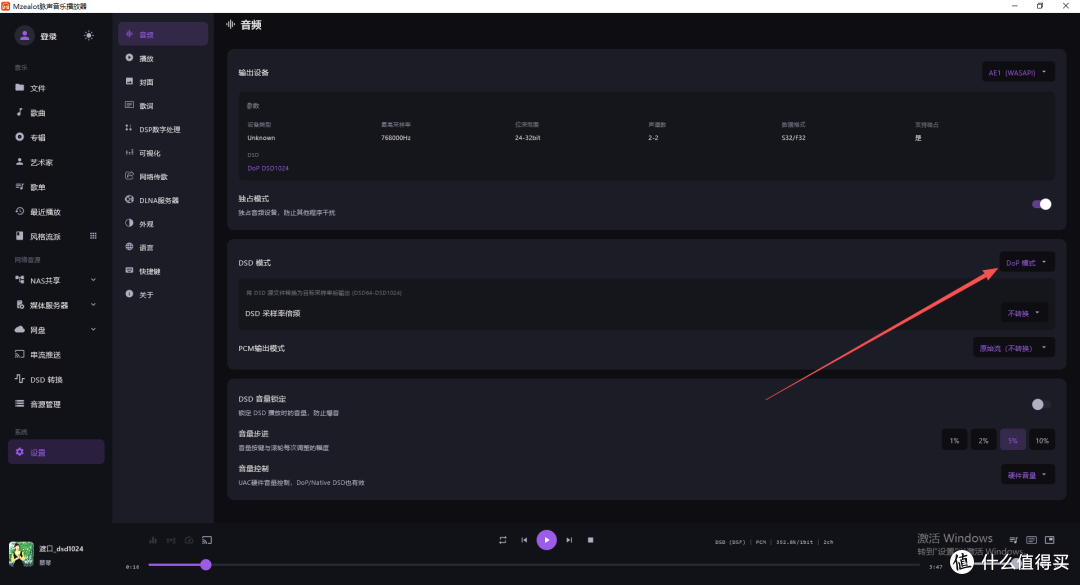Open the DSD 采样率倍频 不转换 dropdown
This screenshot has height=585, width=1080.
click(1024, 314)
